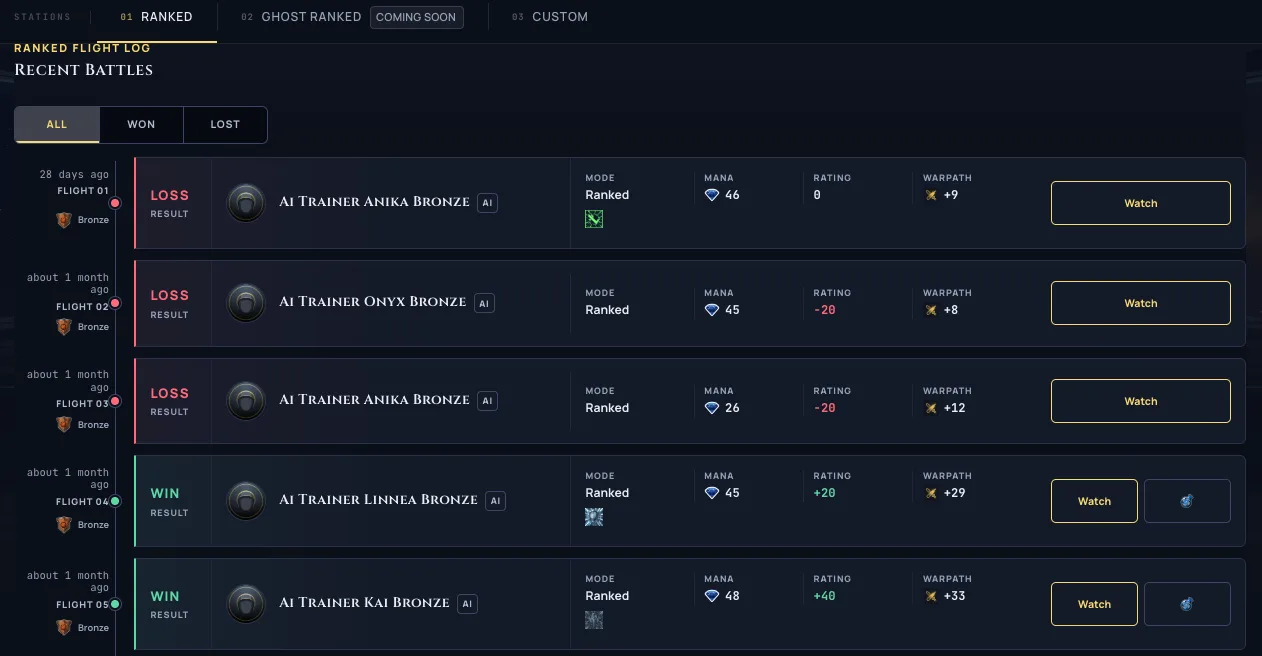Click the 28 days ago timestamp
1262x656 pixels.
74,174
